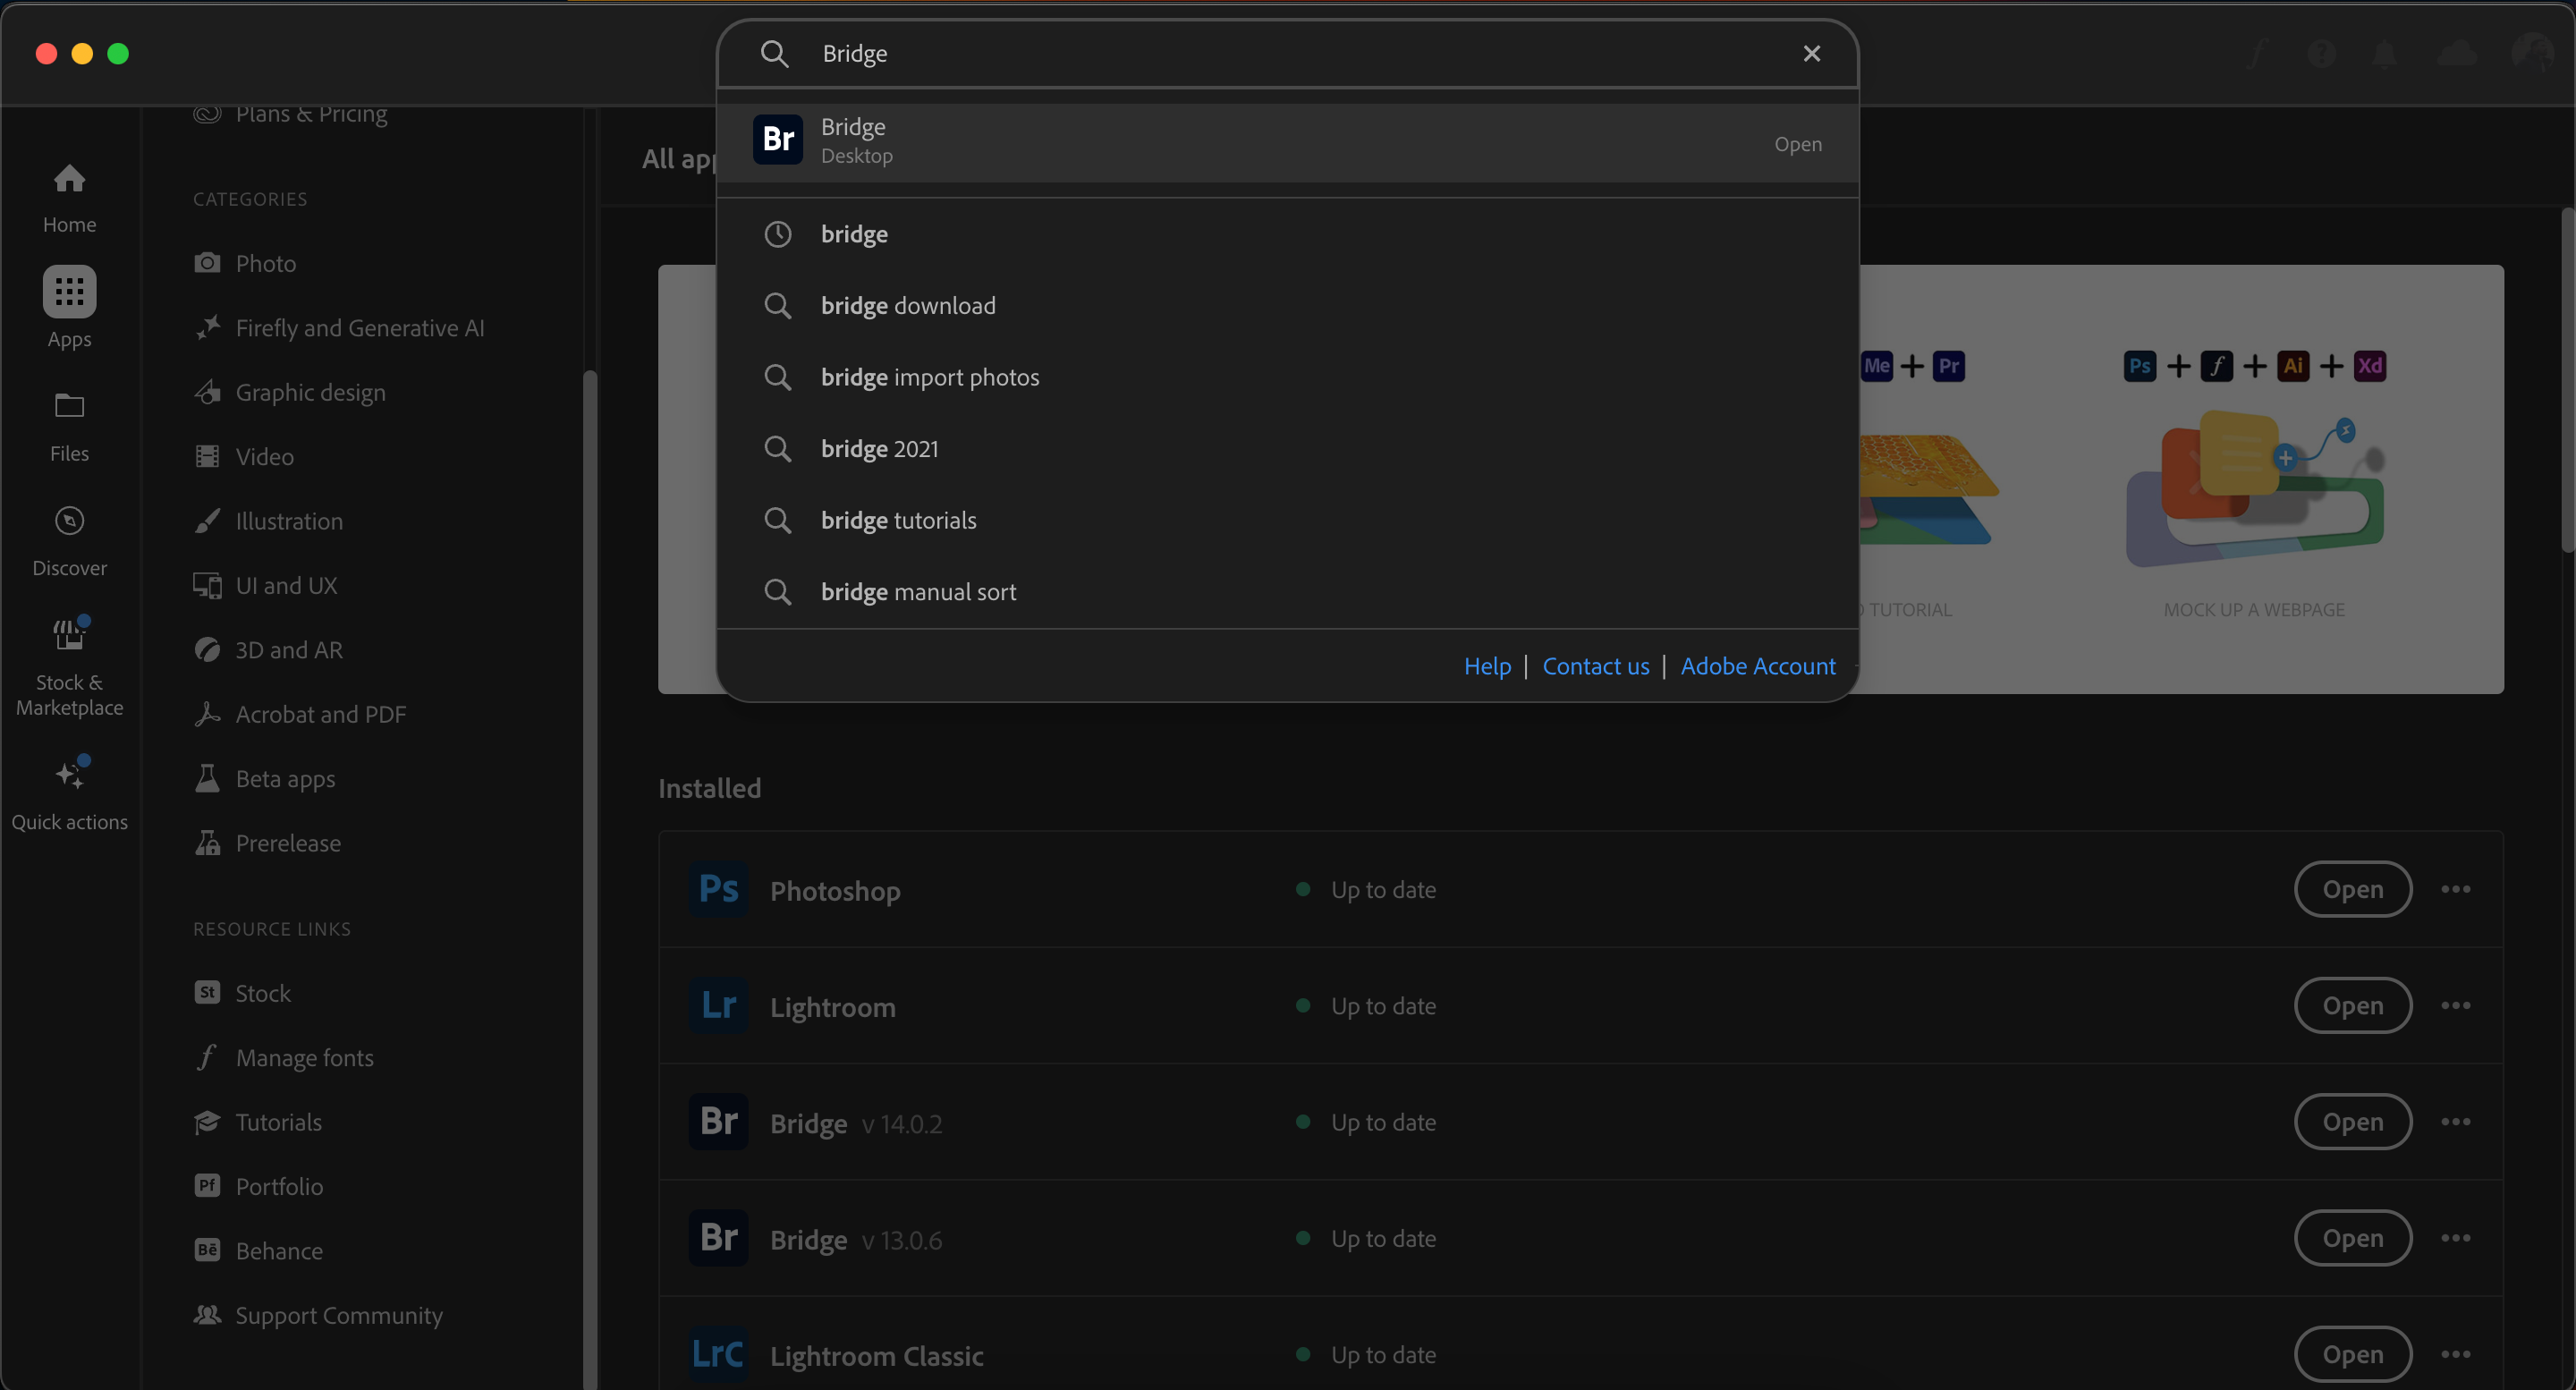Screen dimensions: 2576x1390
Task: Click the Lightroom Classic LrC icon
Action: click(717, 1355)
